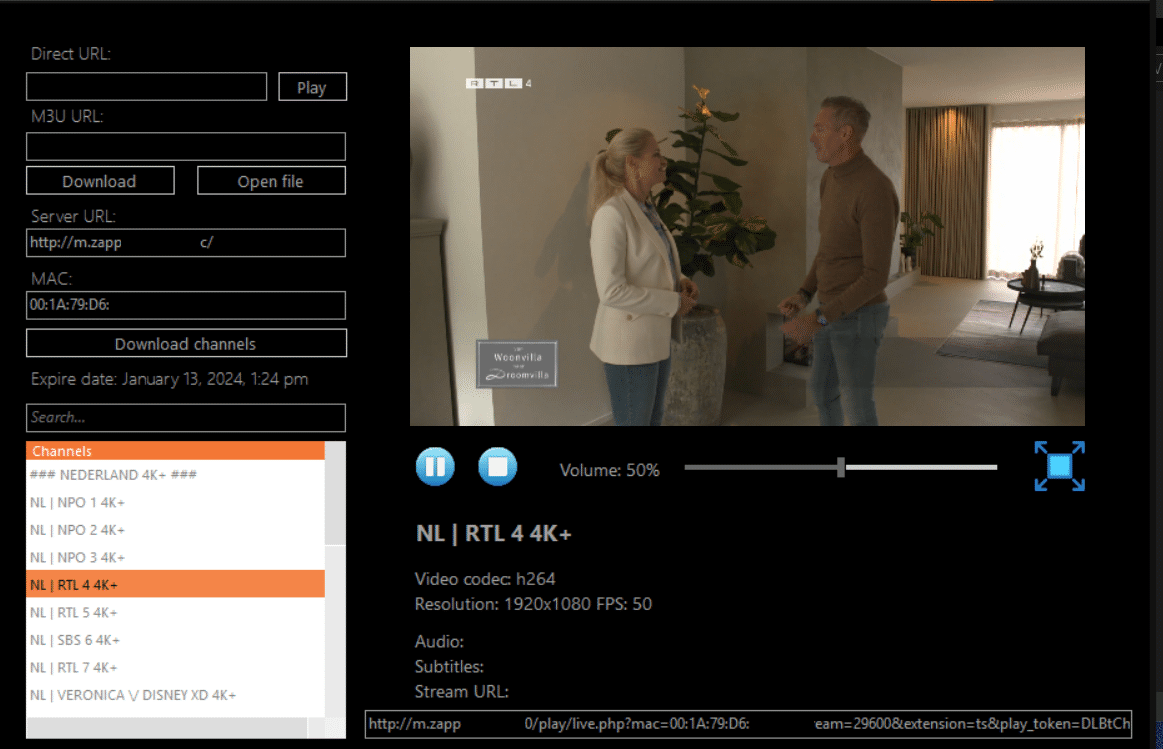The height and width of the screenshot is (749, 1163).
Task: Select channel NL | NPO 1 4K+
Action: click(175, 503)
